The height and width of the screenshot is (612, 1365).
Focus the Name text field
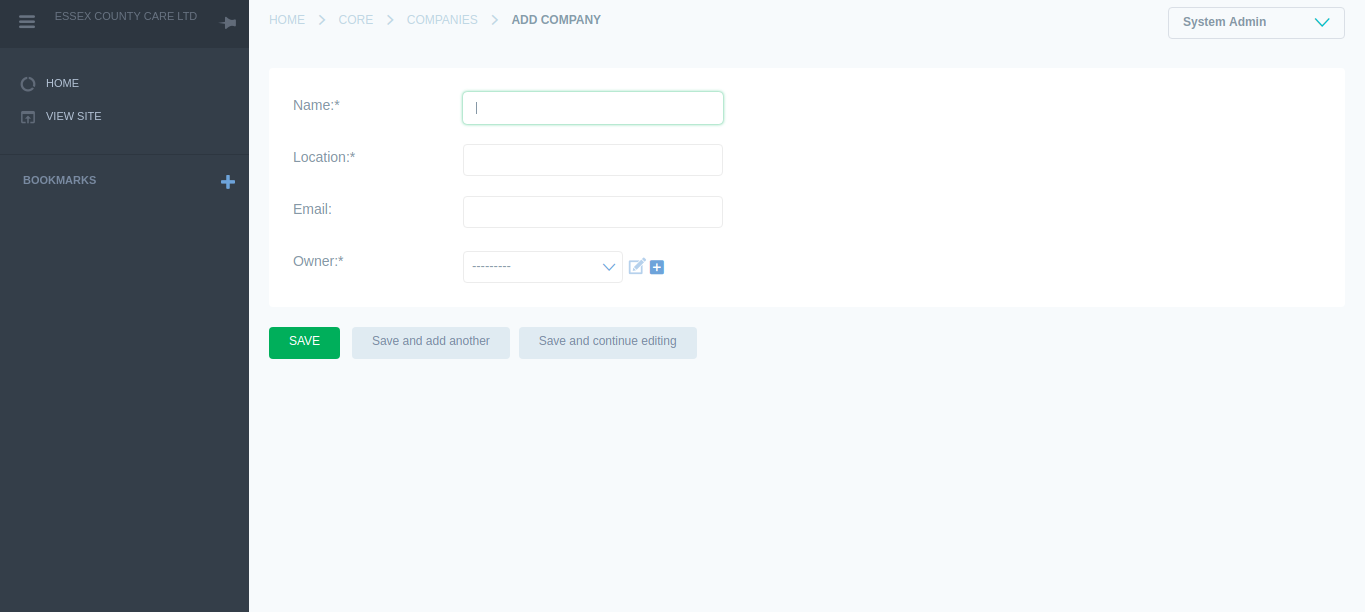tap(592, 108)
